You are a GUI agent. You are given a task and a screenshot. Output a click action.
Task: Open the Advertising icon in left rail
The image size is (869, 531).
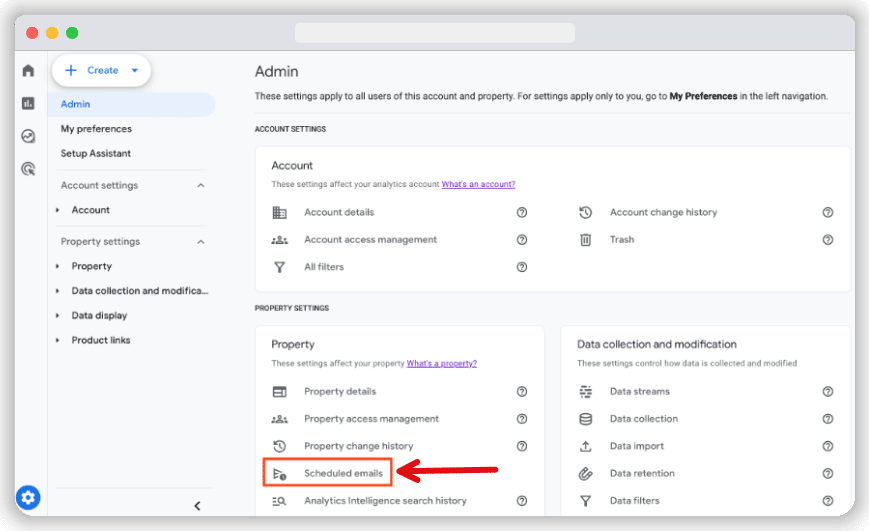[28, 169]
